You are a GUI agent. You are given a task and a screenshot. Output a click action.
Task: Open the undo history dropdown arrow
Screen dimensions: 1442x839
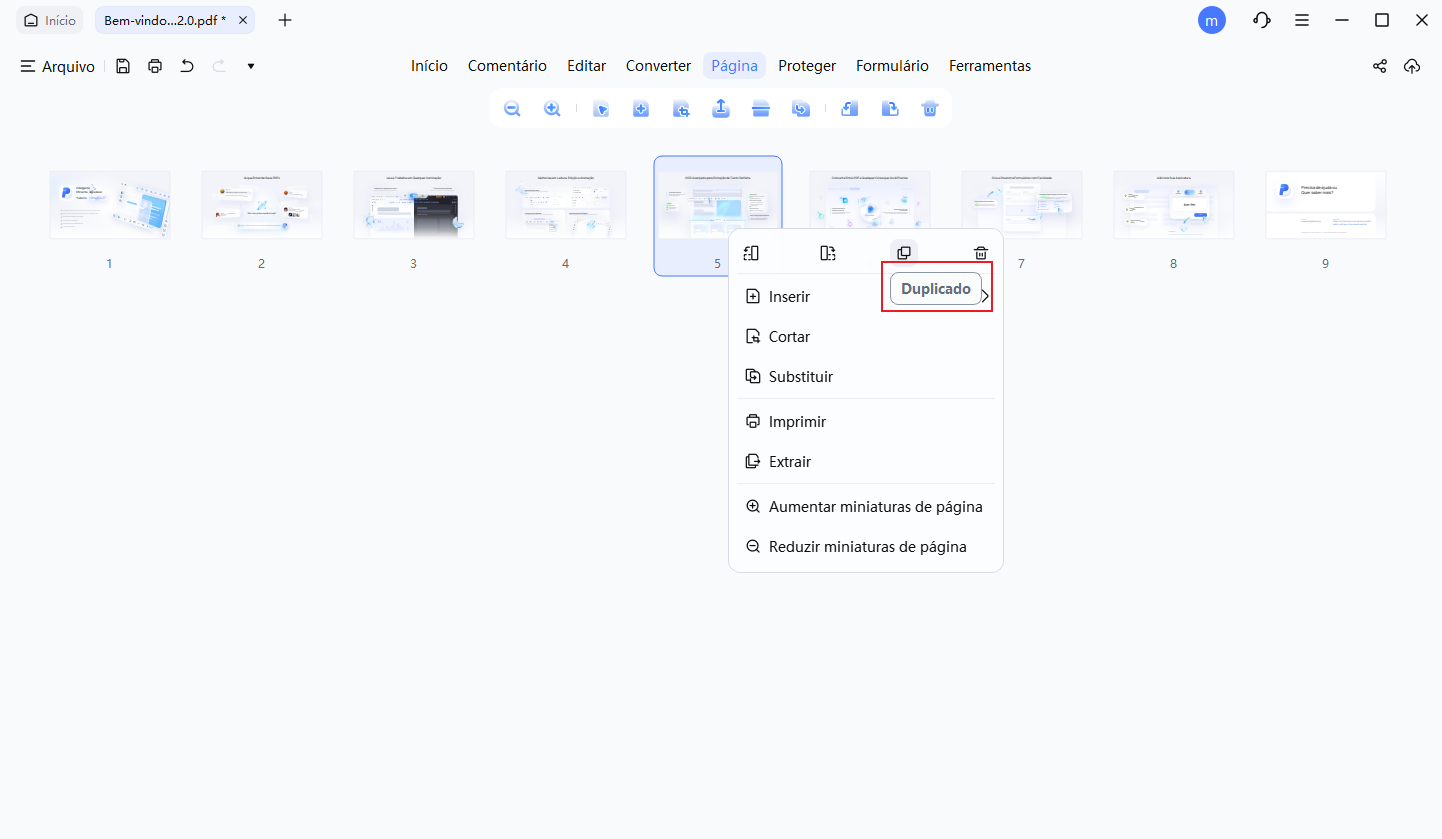tap(250, 66)
